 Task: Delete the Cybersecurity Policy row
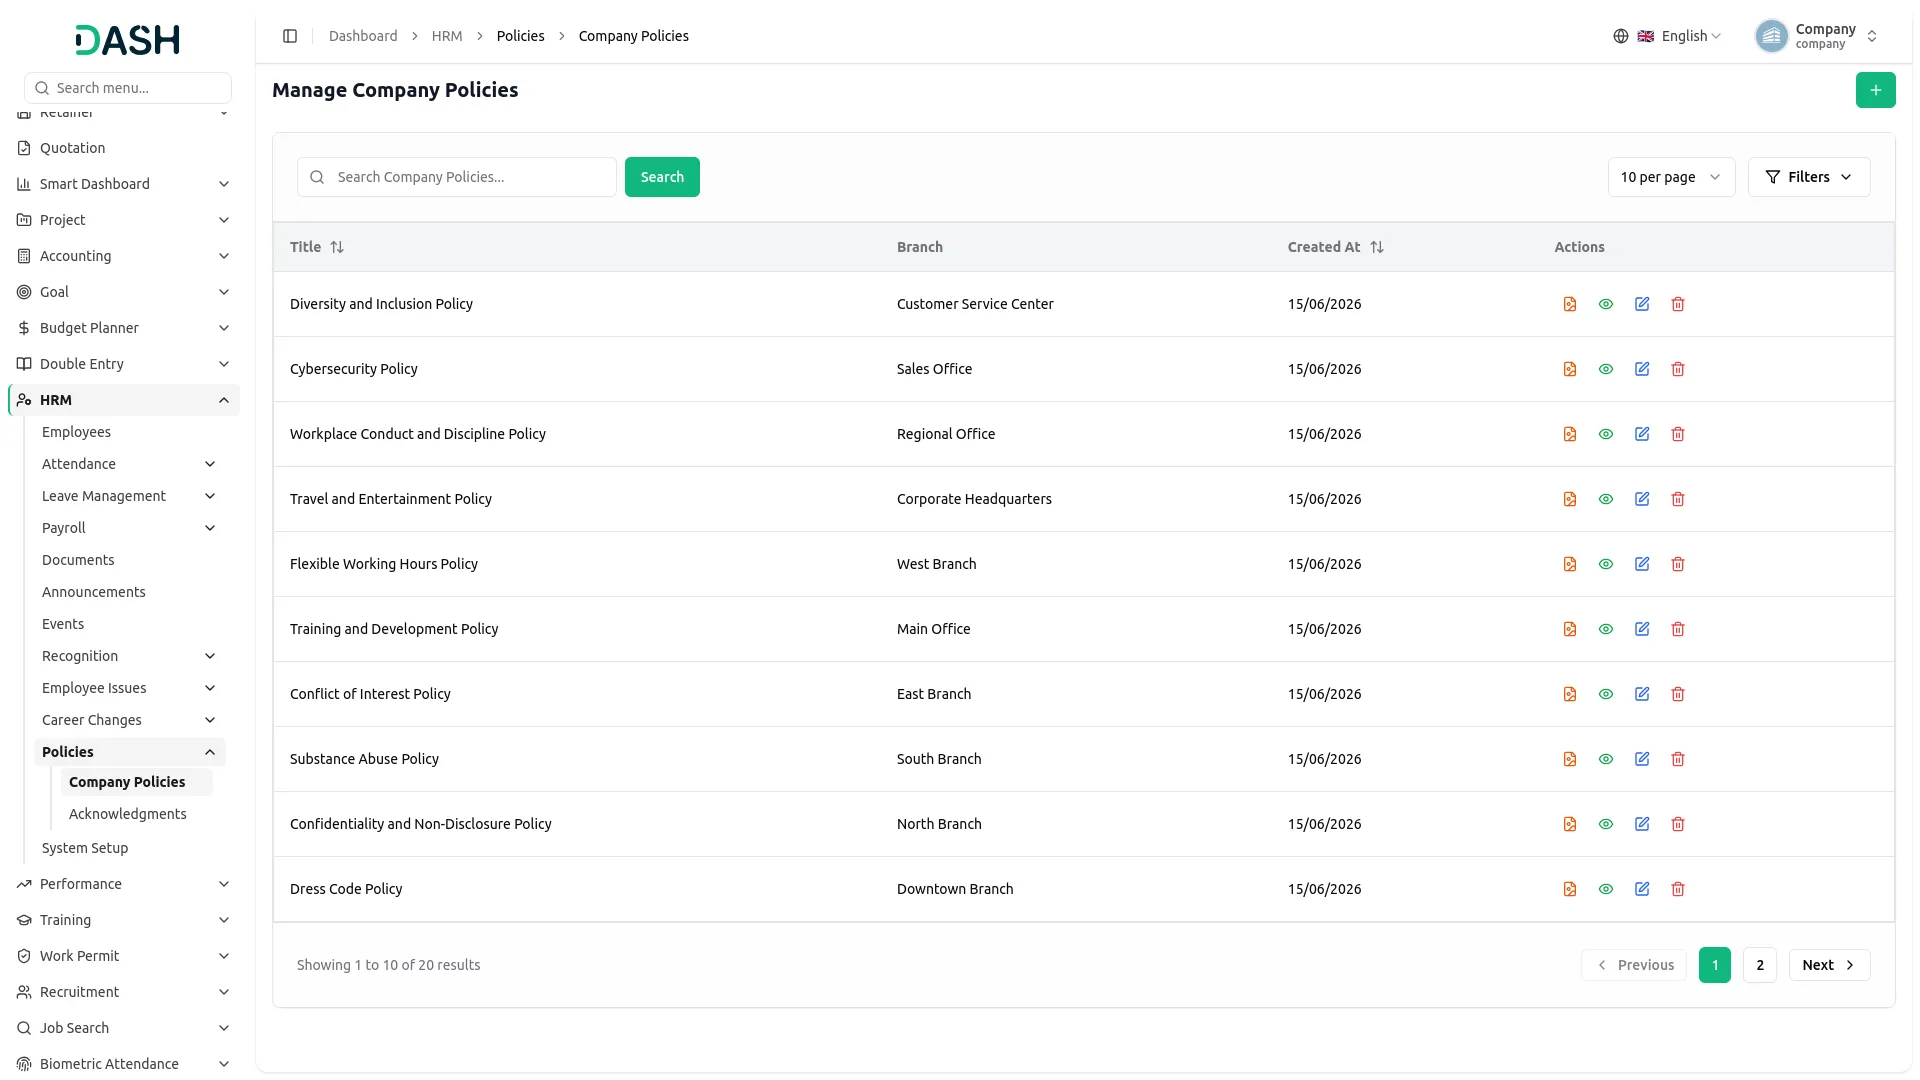click(1678, 369)
